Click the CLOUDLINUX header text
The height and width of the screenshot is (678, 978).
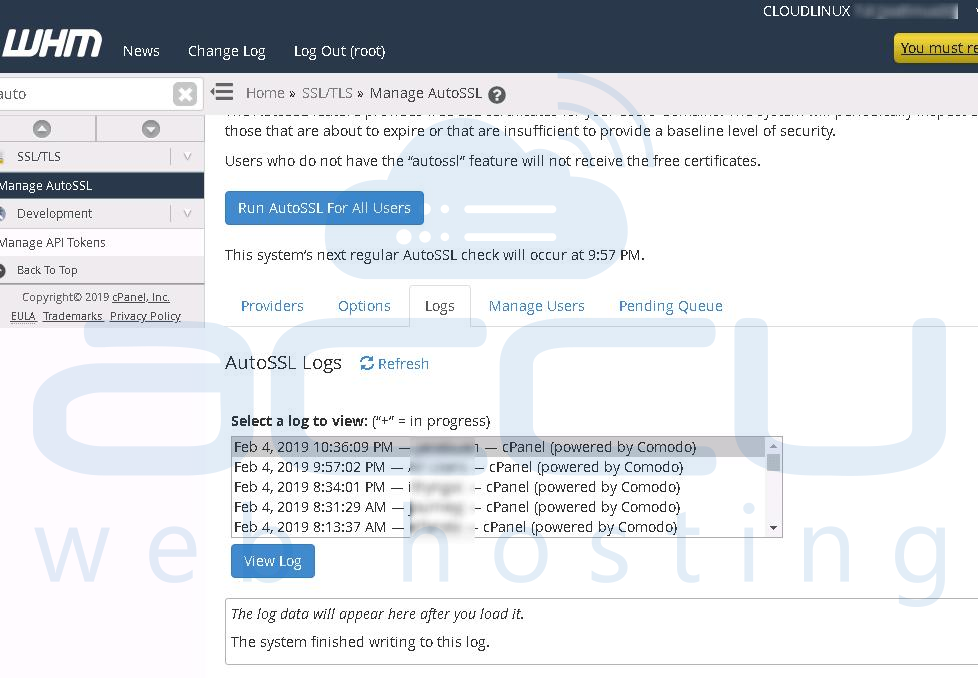(x=806, y=11)
